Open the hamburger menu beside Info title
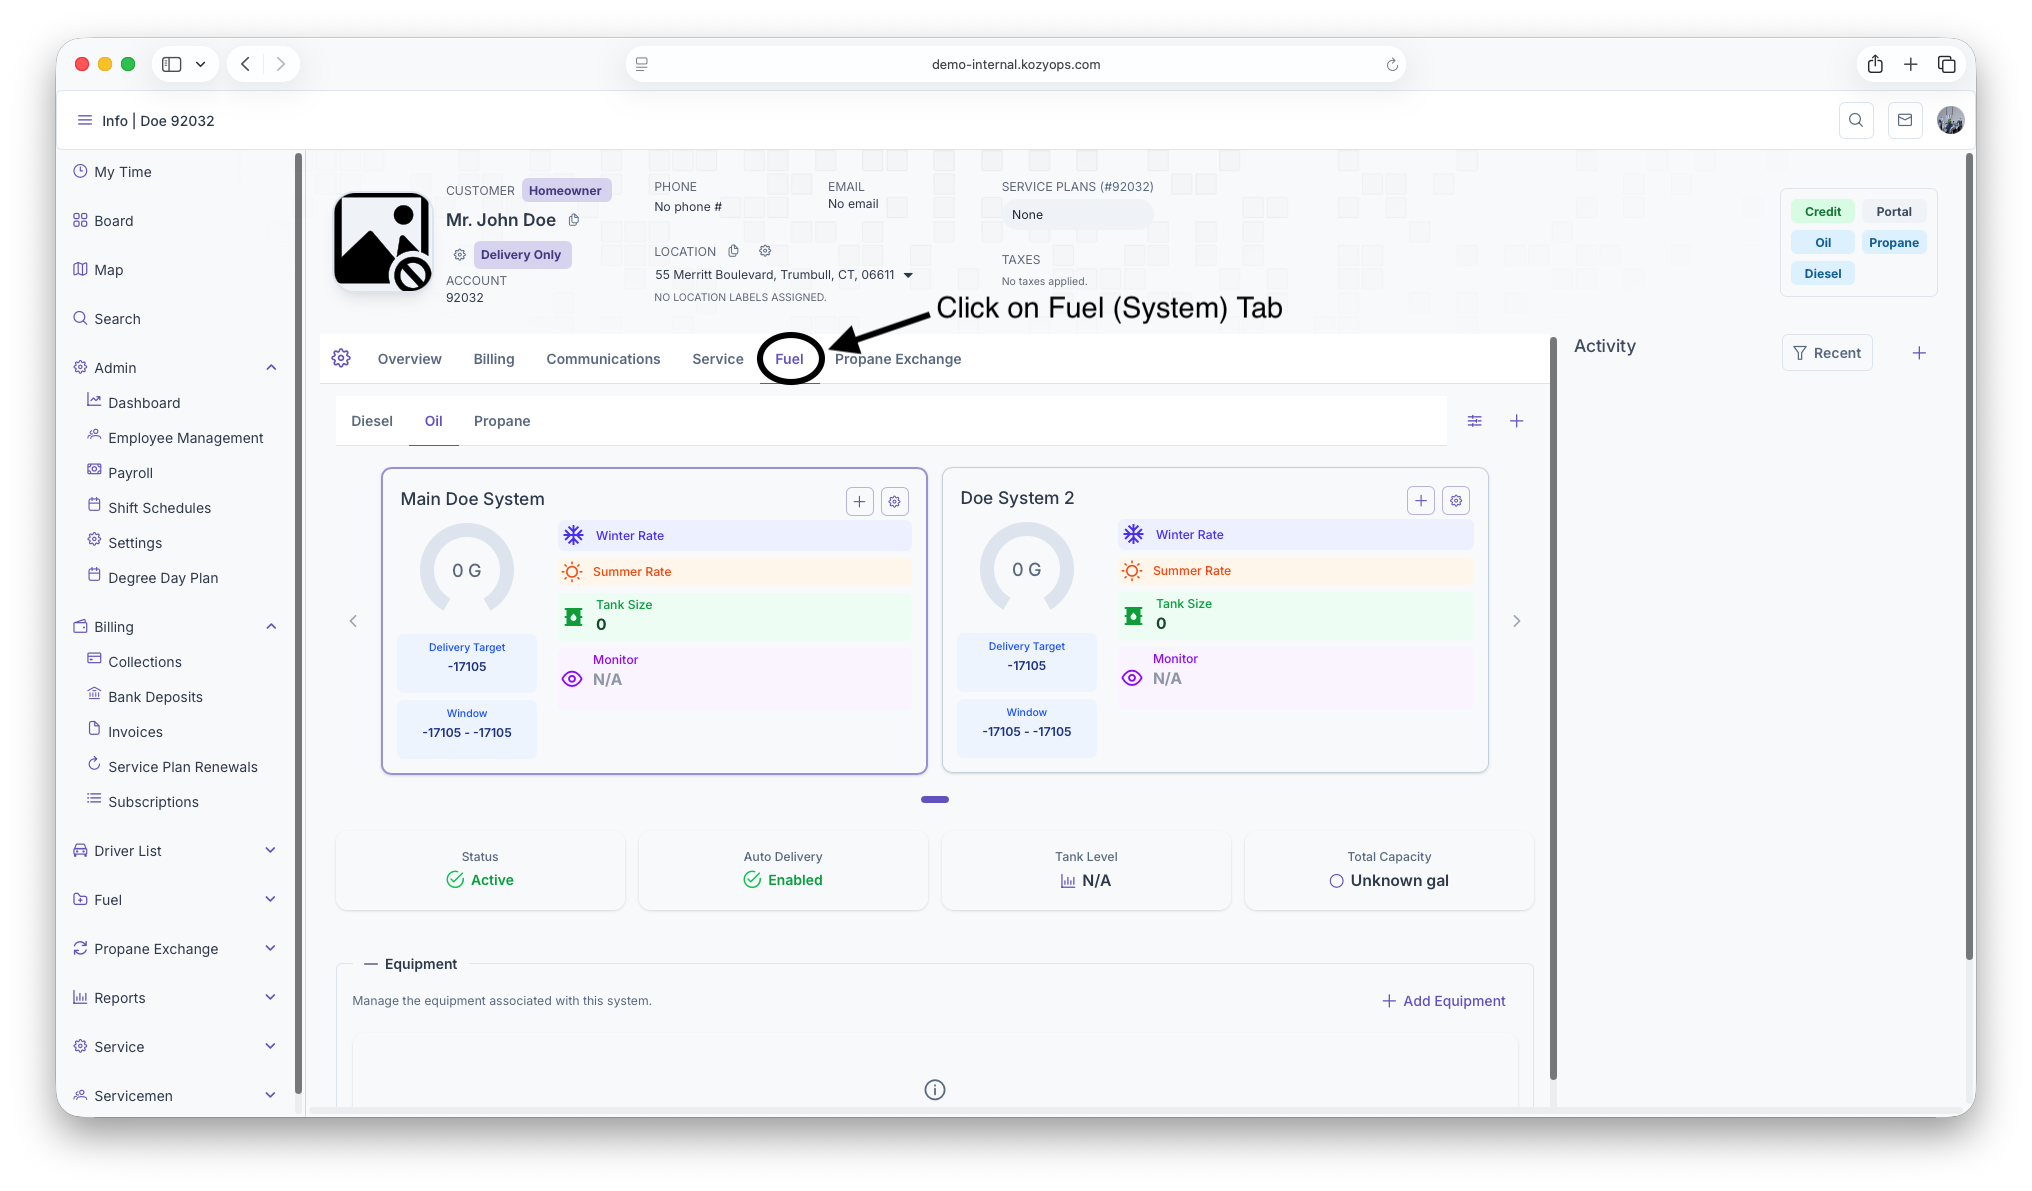 [85, 120]
